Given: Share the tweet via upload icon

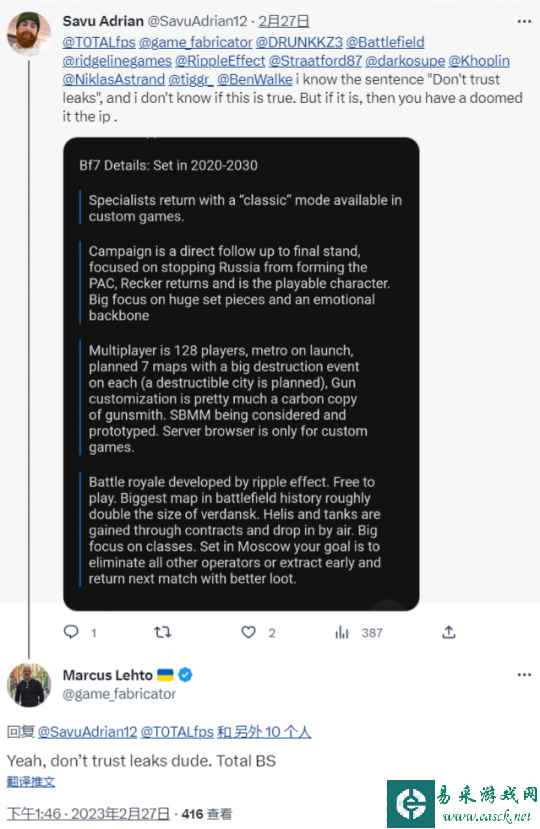Looking at the screenshot, I should (449, 632).
